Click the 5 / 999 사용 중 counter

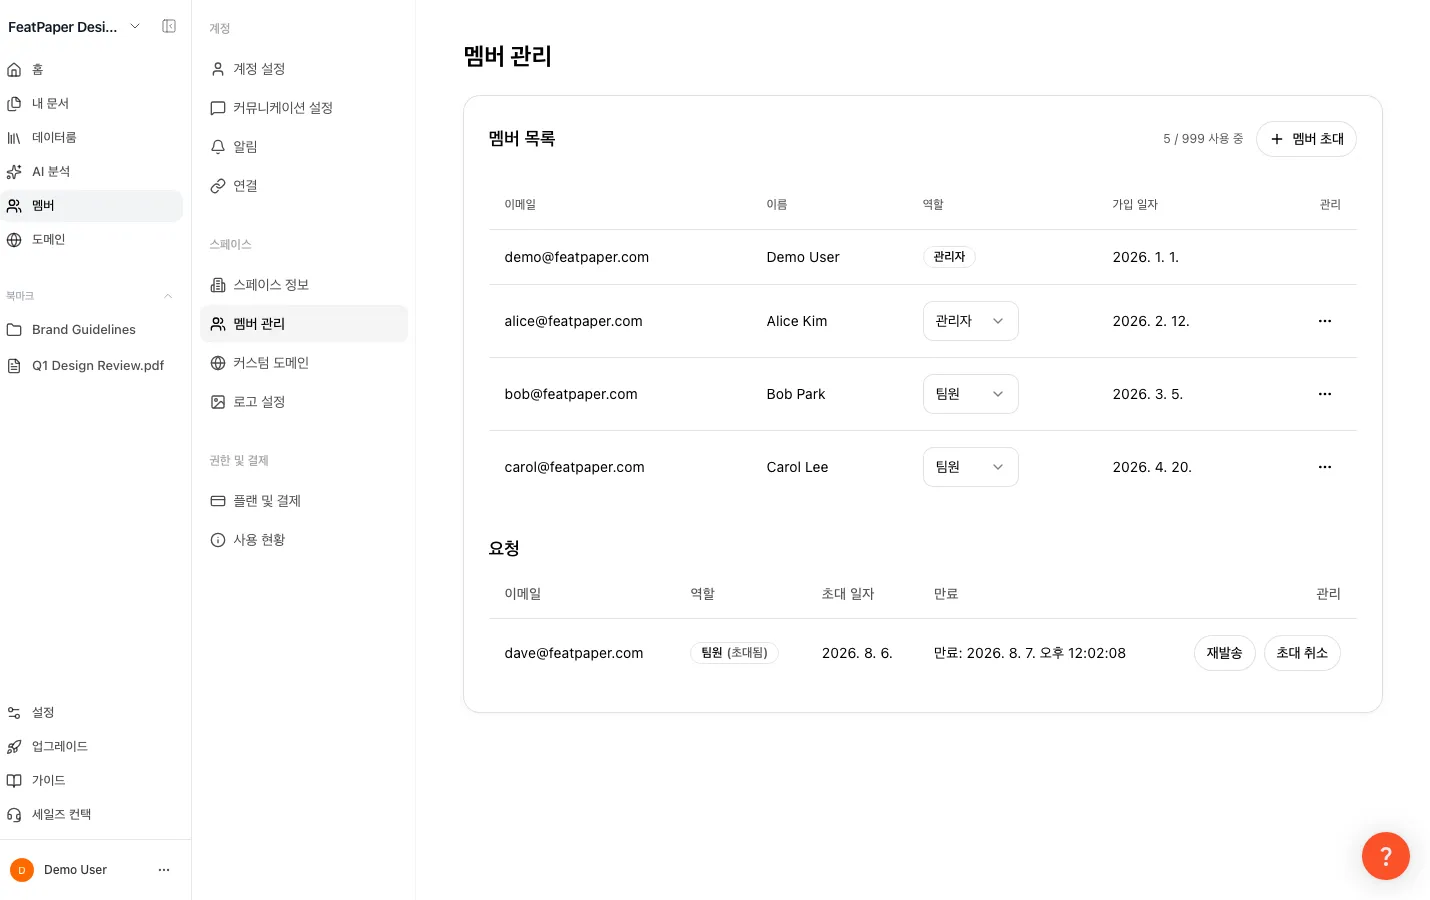1203,139
